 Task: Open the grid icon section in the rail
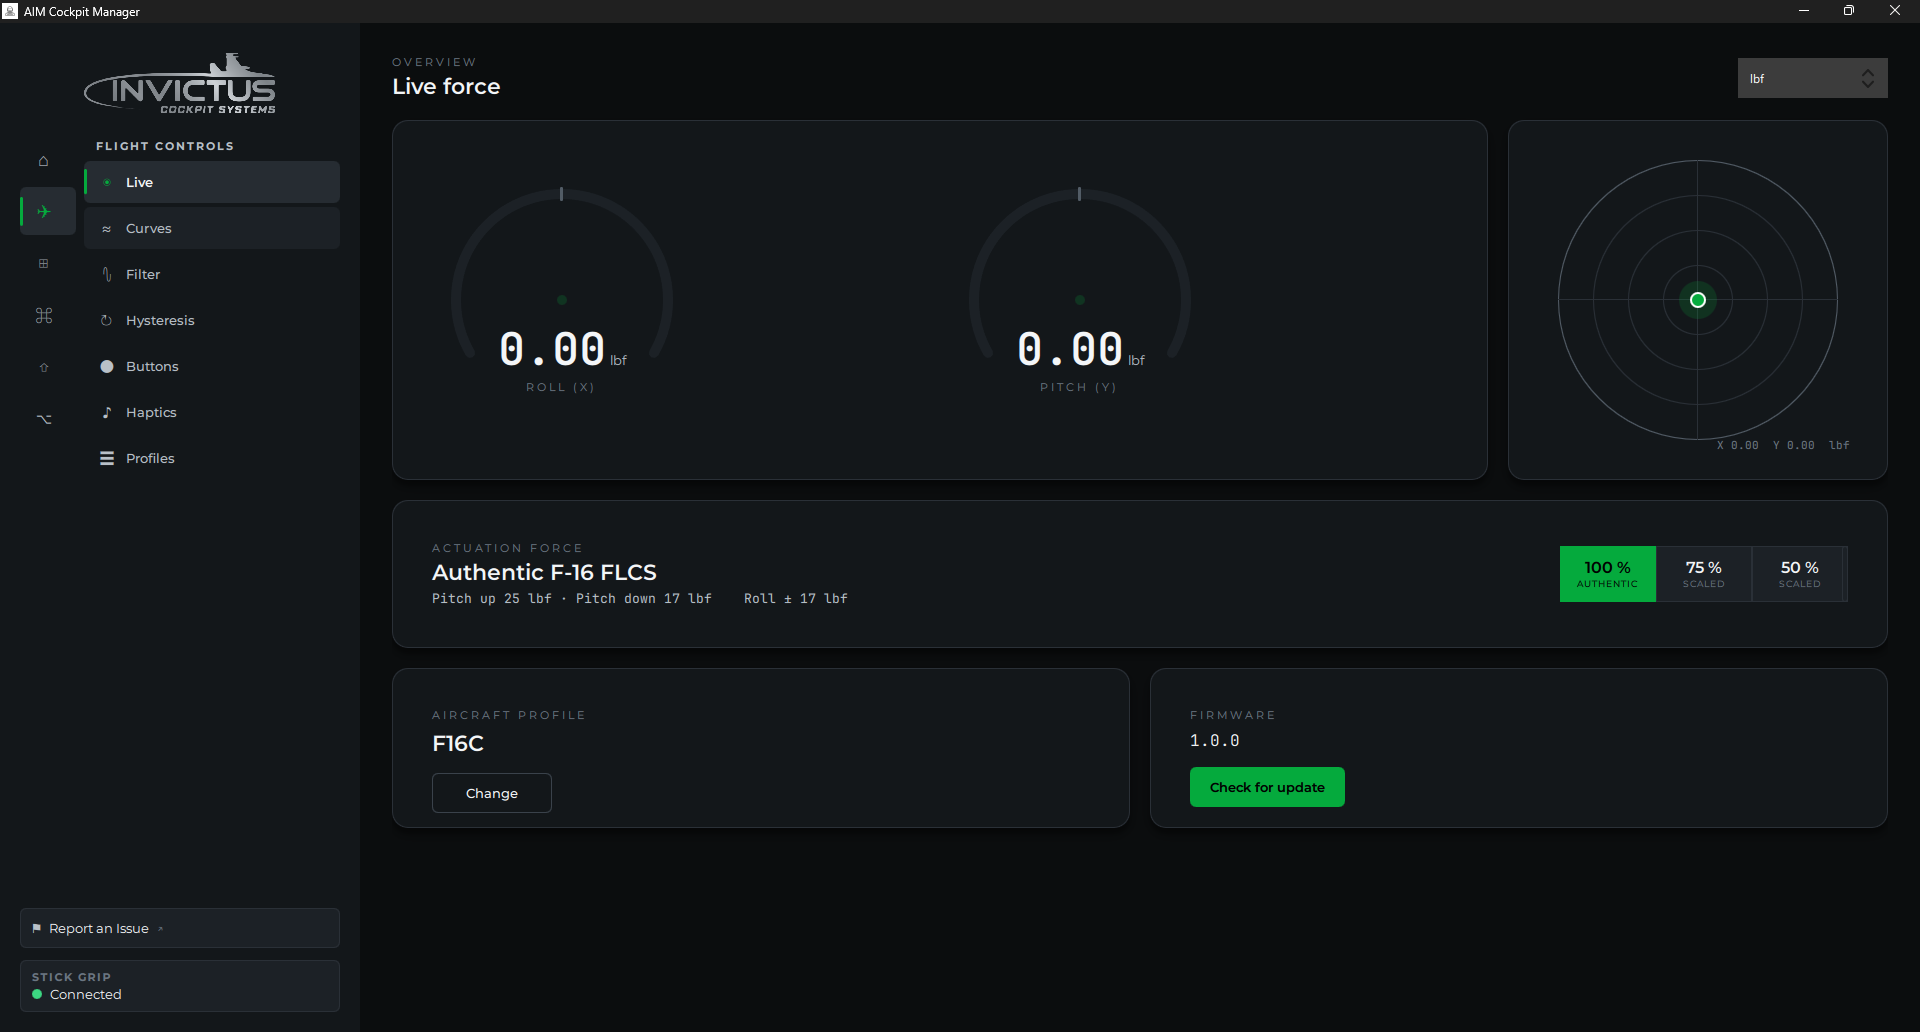coord(43,264)
